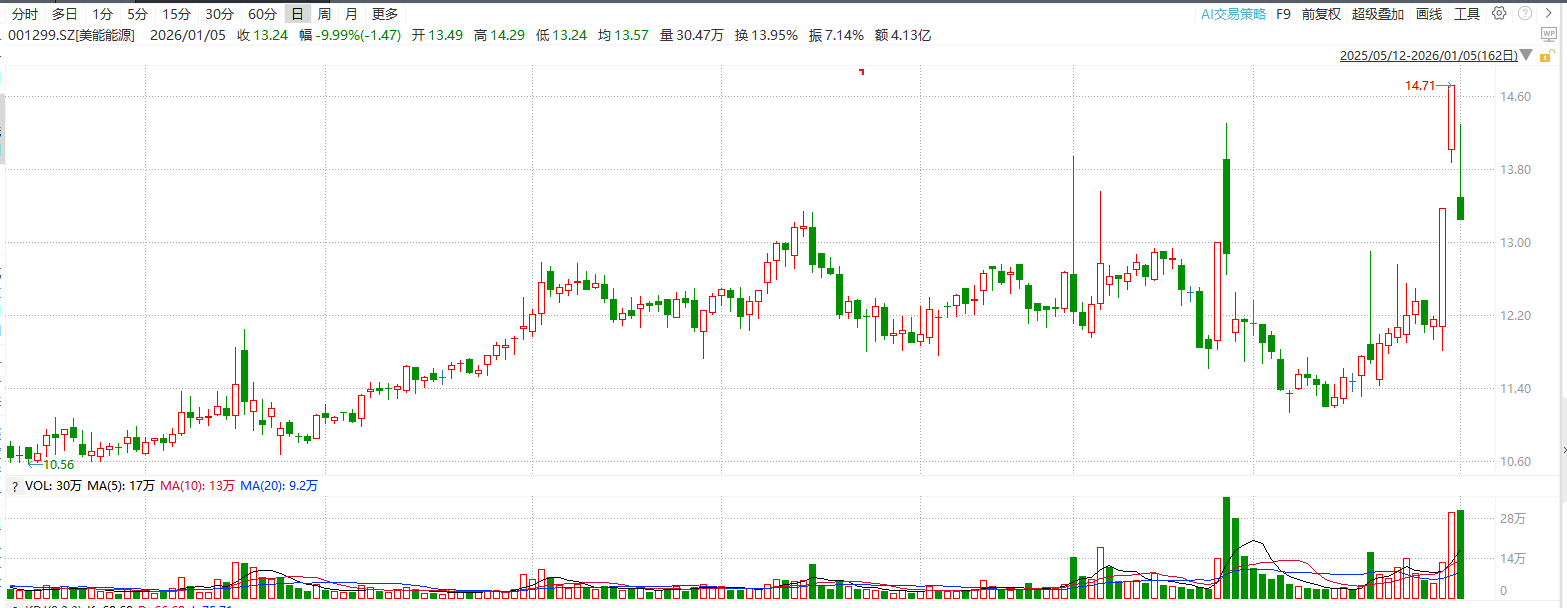1567x608 pixels.
Task: Click change value -9.99%(-1.47)
Action: click(x=358, y=35)
